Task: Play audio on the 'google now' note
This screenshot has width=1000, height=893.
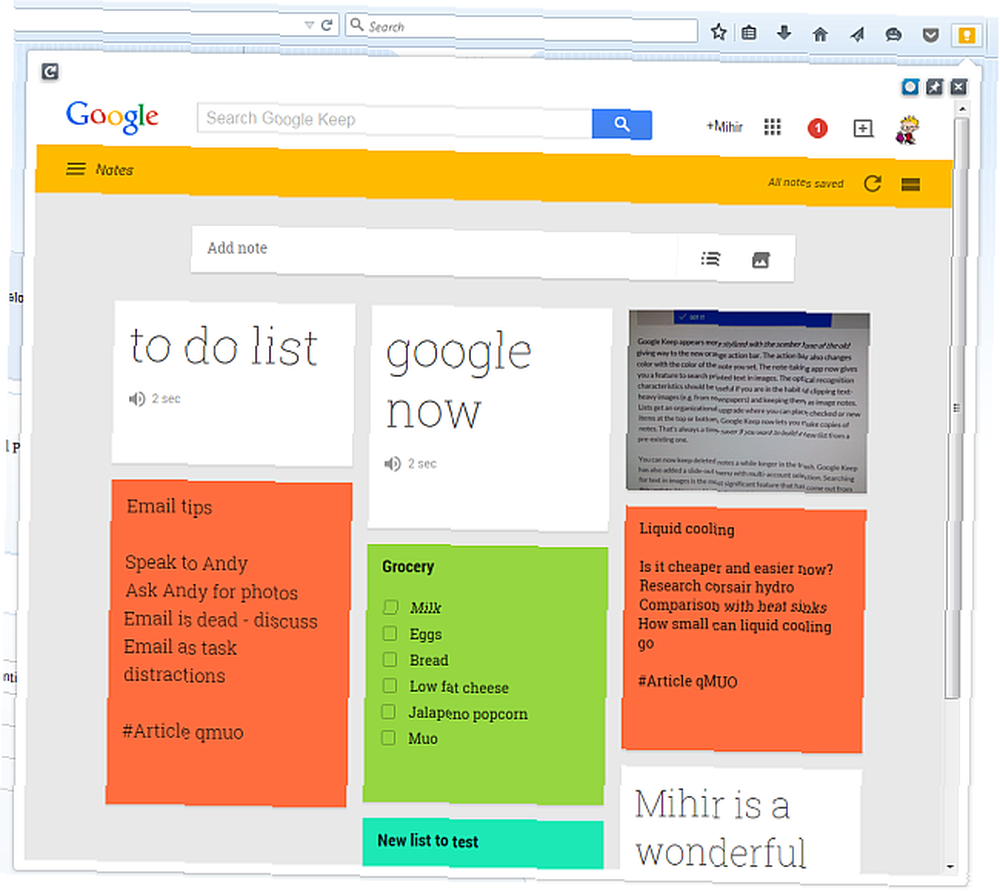Action: click(392, 464)
